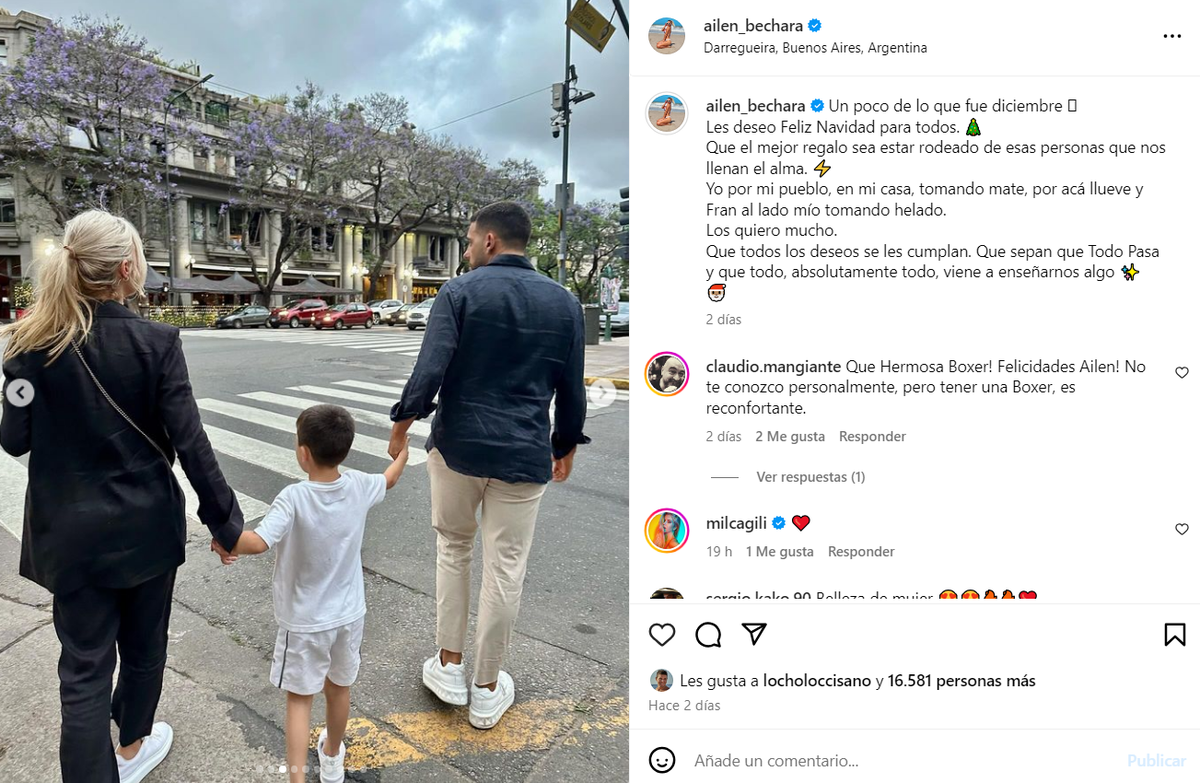This screenshot has width=1200, height=783.
Task: Open the emoji picker smiley icon
Action: [662, 760]
